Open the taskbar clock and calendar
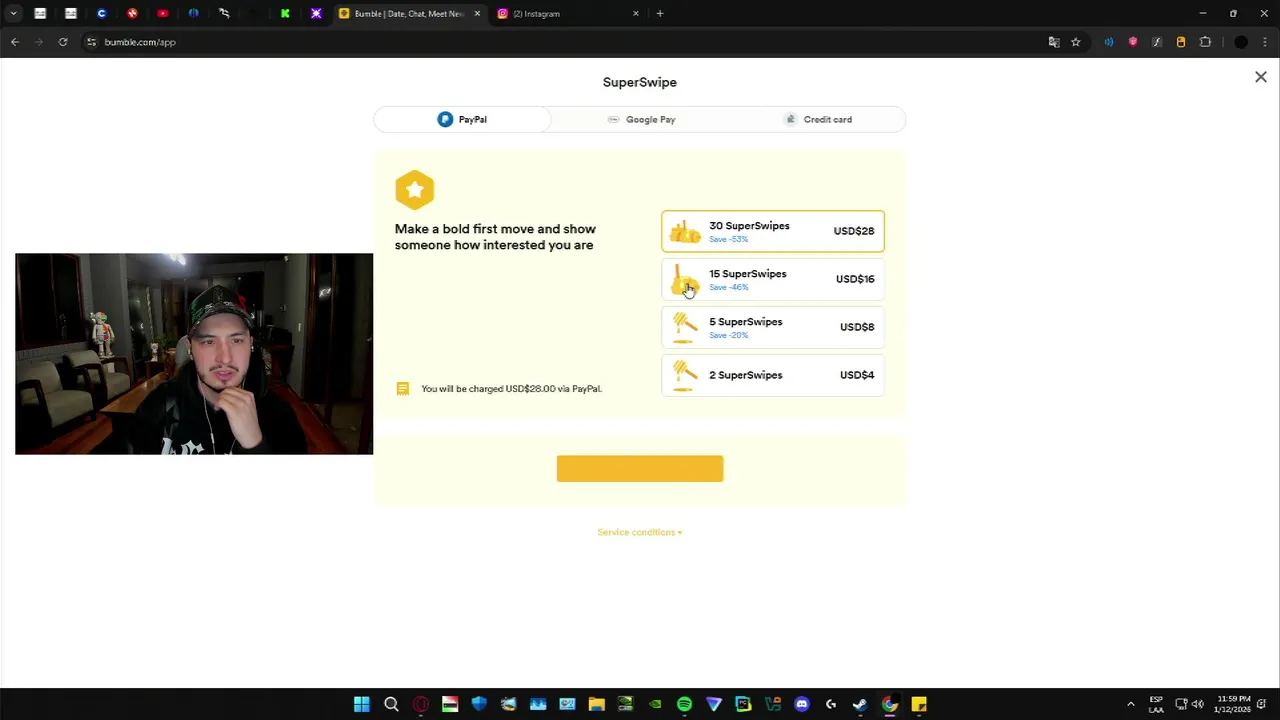This screenshot has height=720, width=1280. pos(1234,704)
